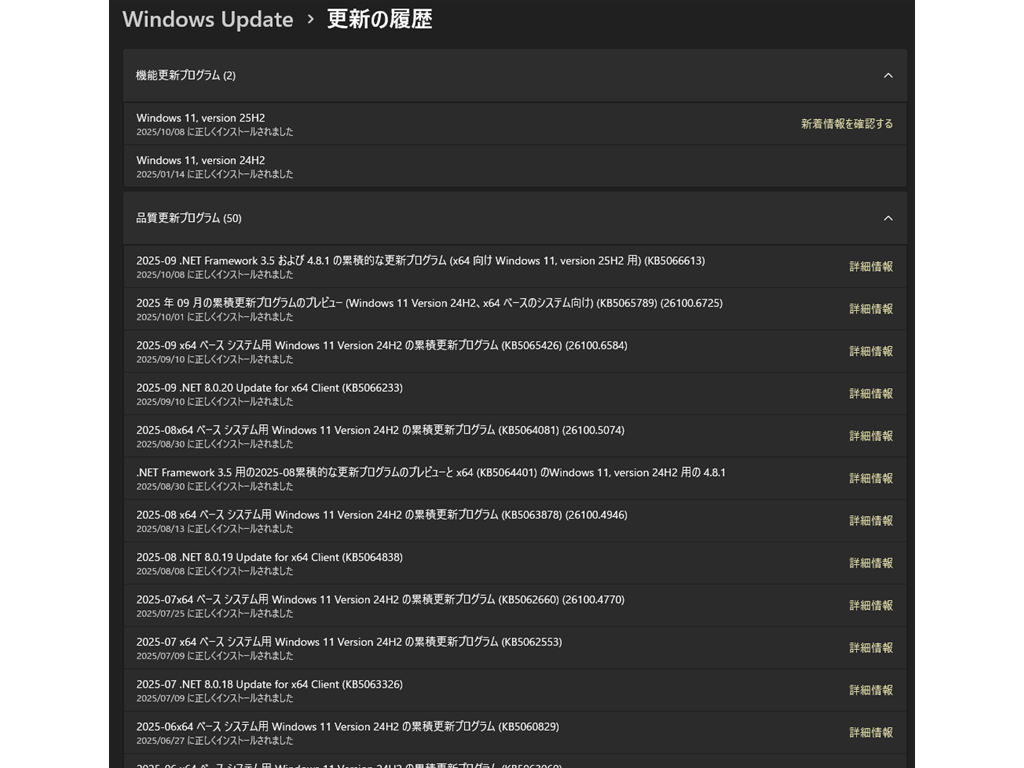Viewport: 1024px width, 768px height.
Task: Open 詳細情報 for KB5066613 update
Action: point(870,267)
